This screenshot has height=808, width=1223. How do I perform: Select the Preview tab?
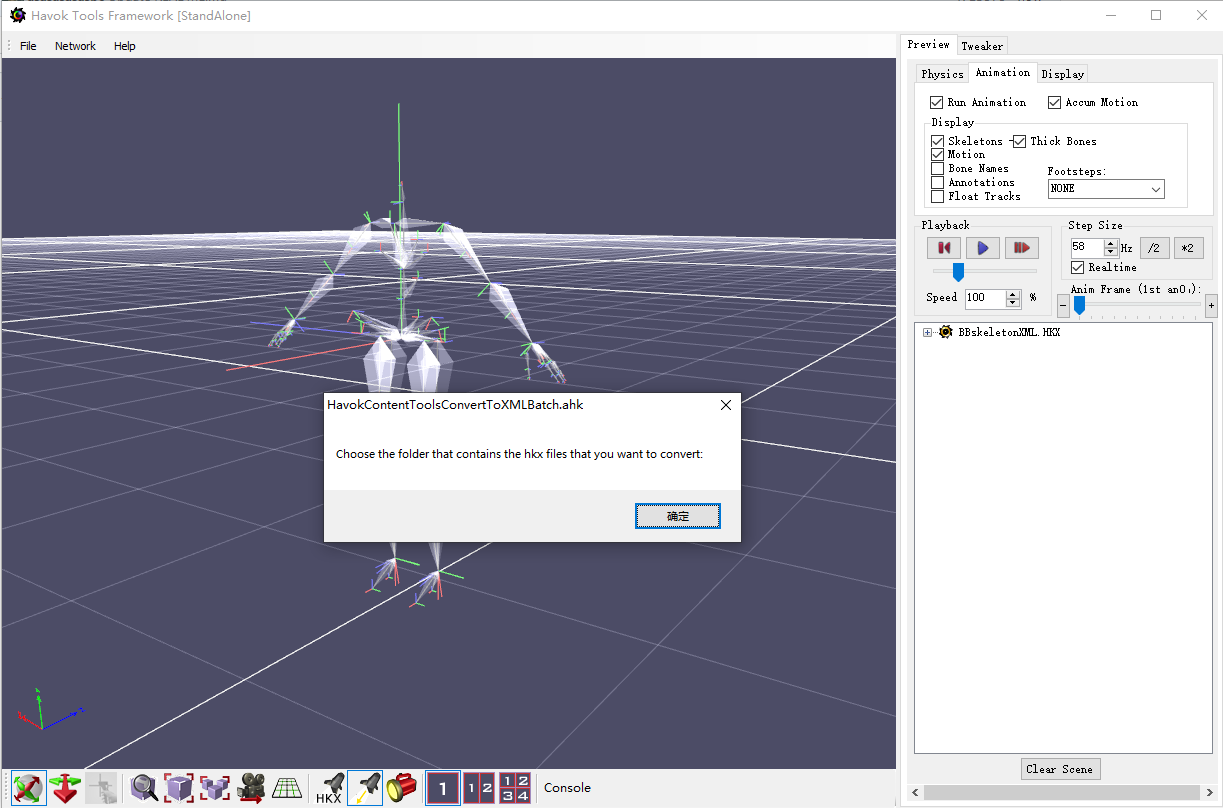929,44
